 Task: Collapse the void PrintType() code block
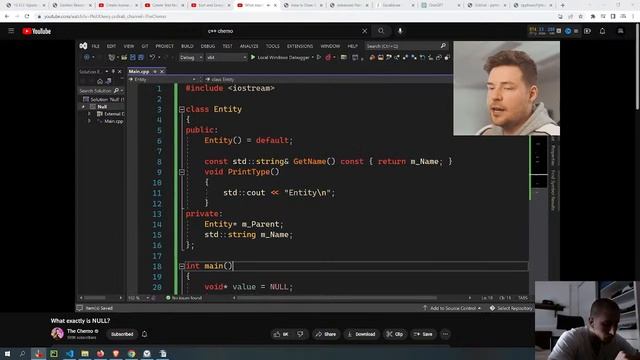pos(182,172)
